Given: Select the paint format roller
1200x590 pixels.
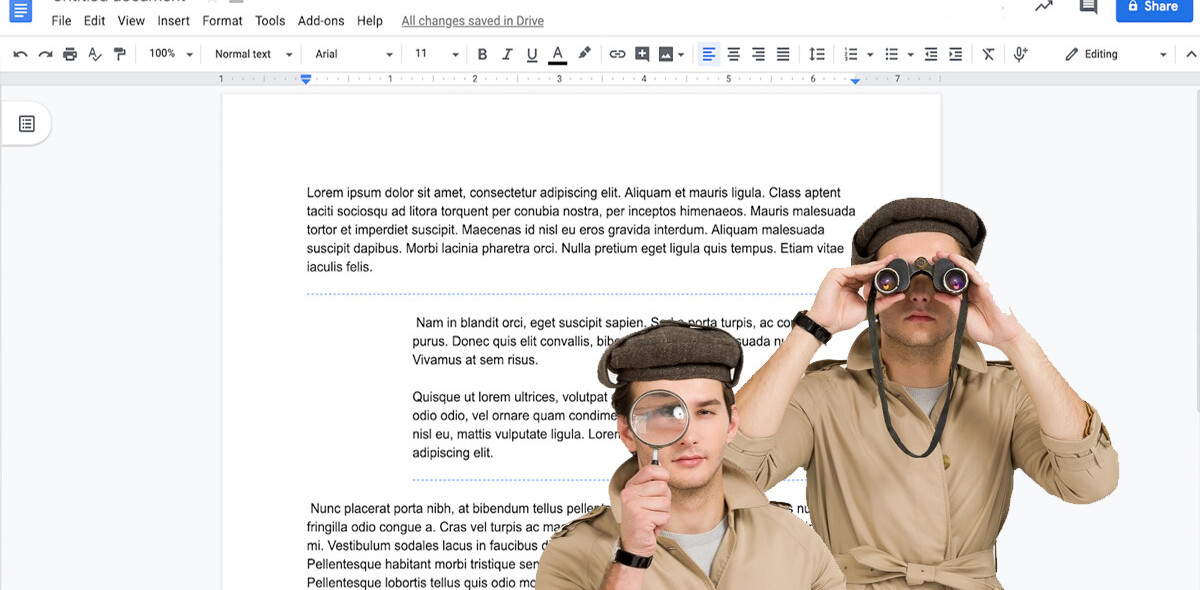Looking at the screenshot, I should 120,54.
